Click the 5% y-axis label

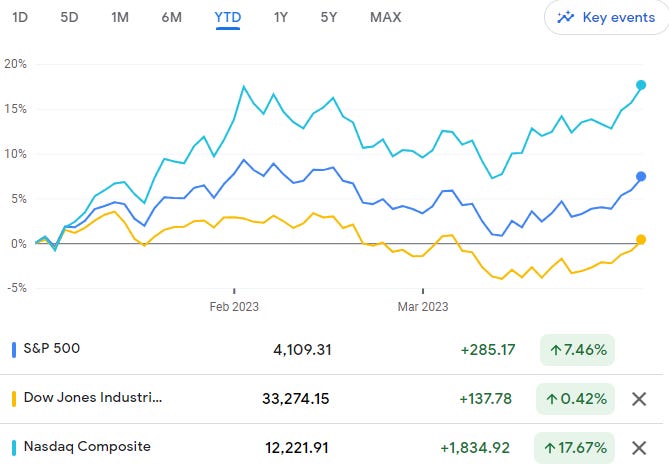[x=19, y=199]
